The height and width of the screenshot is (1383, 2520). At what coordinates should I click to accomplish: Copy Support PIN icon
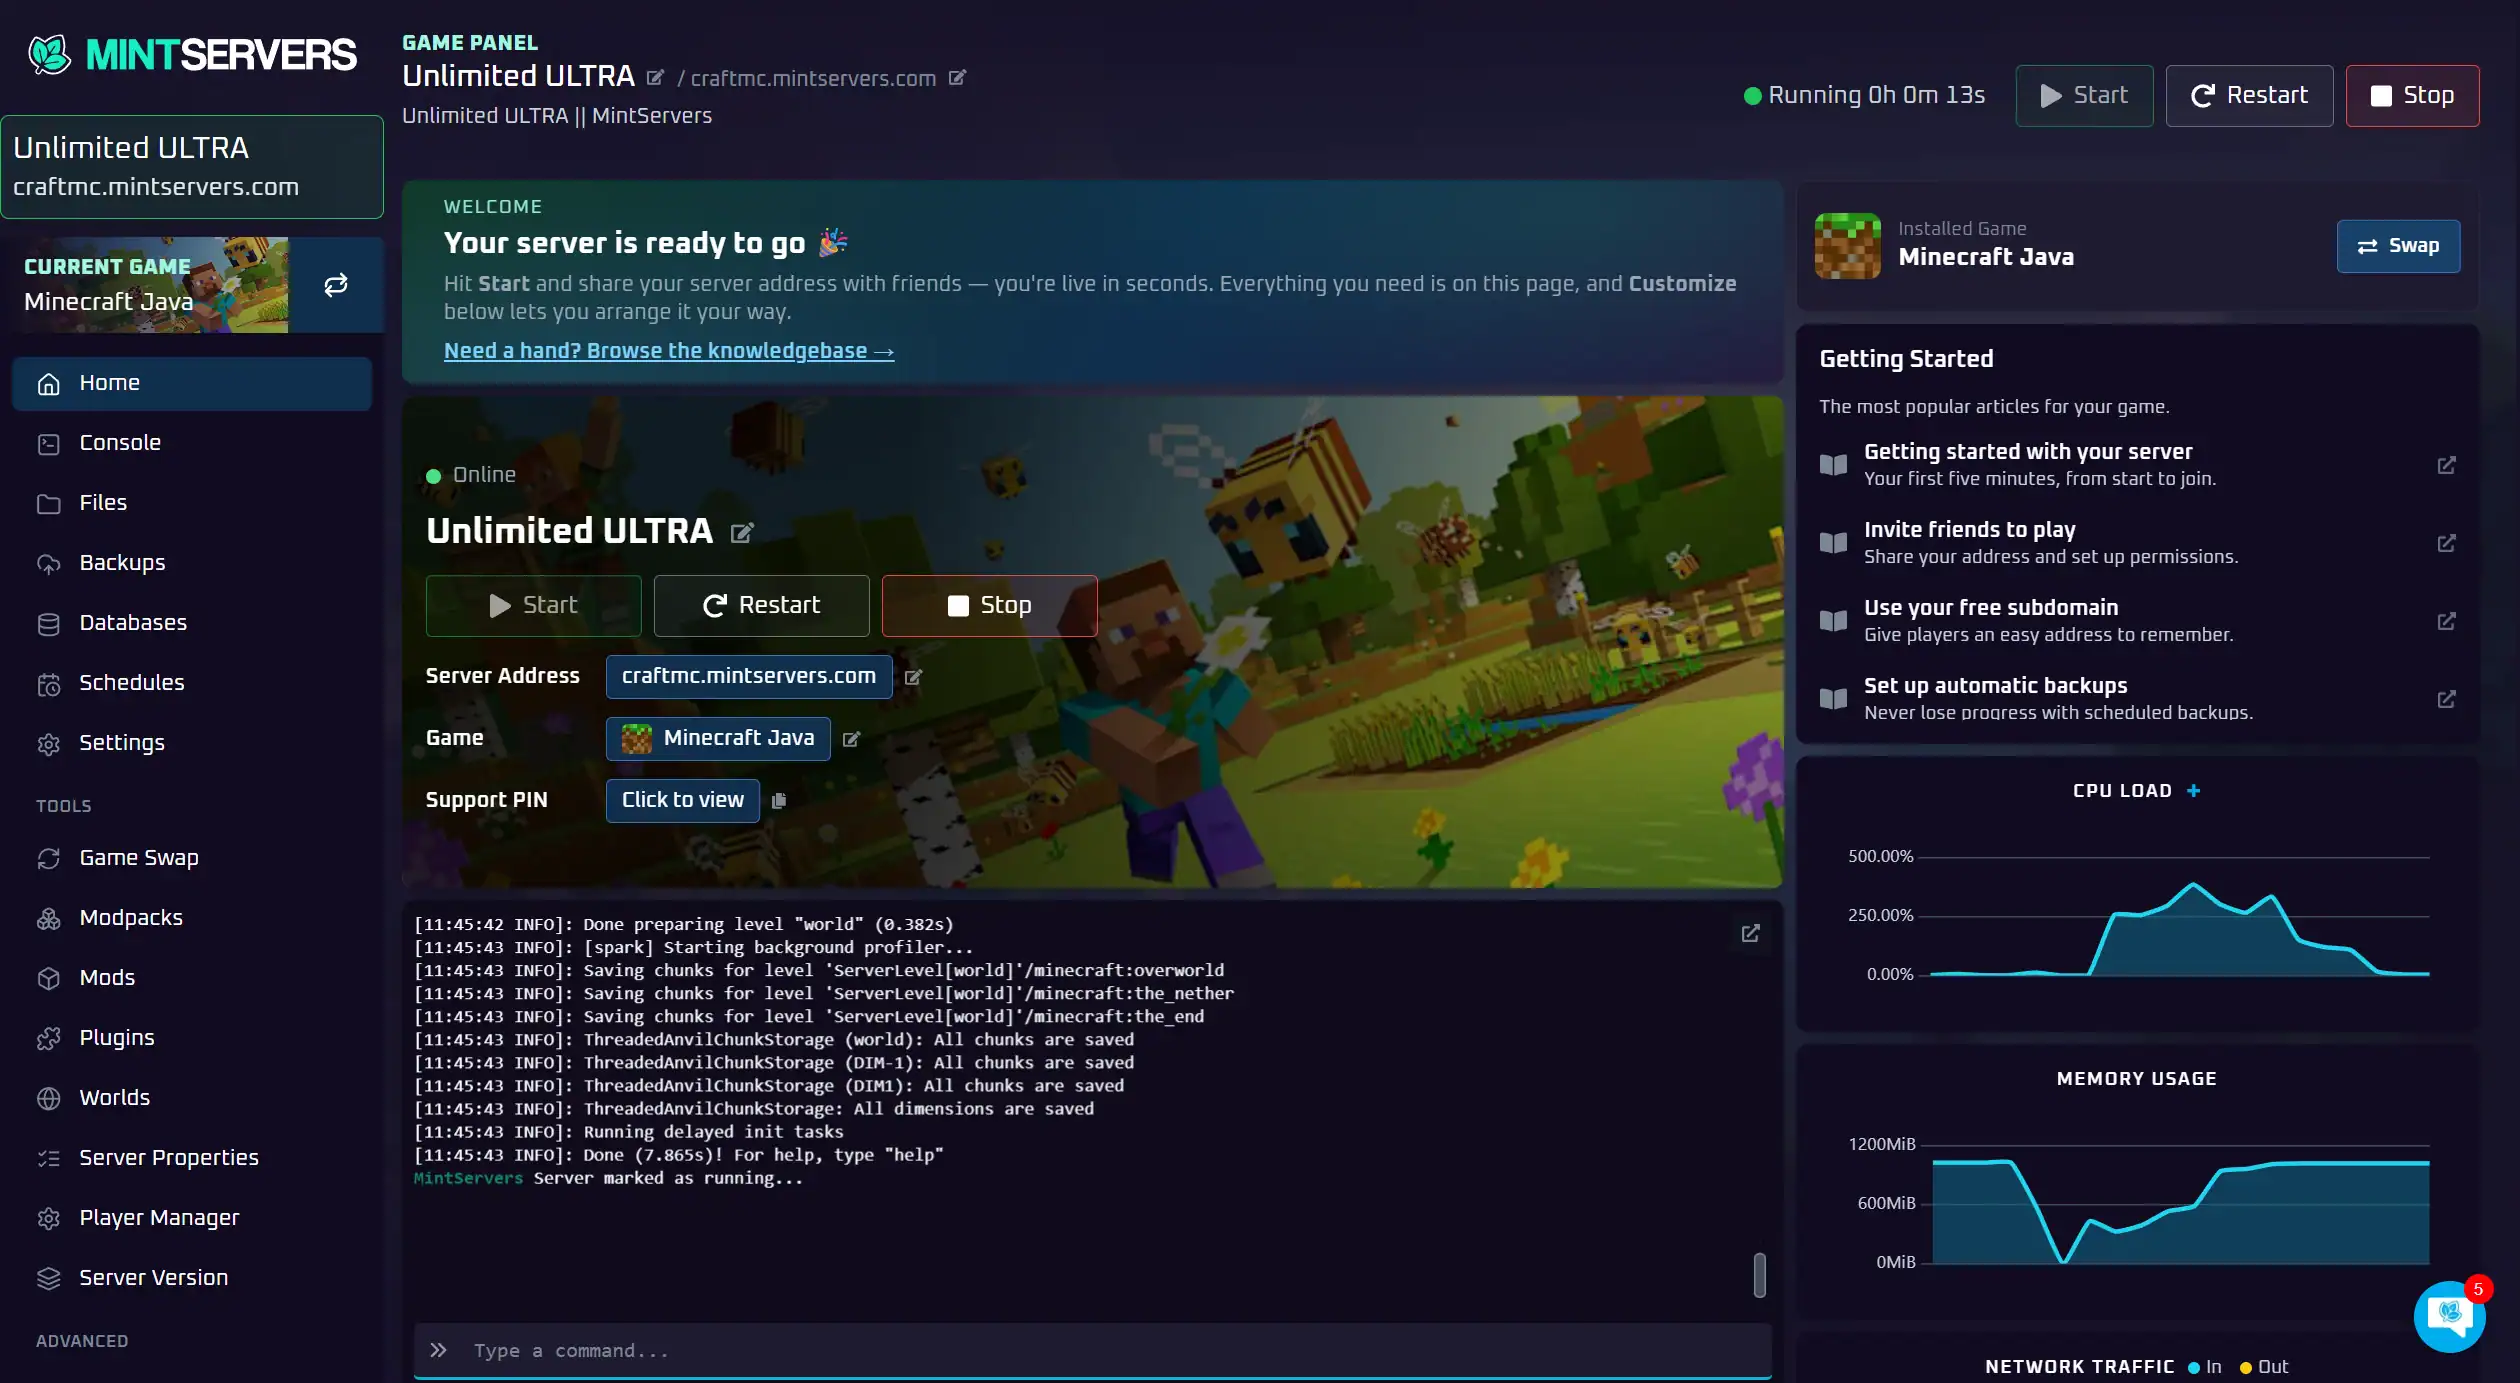779,801
